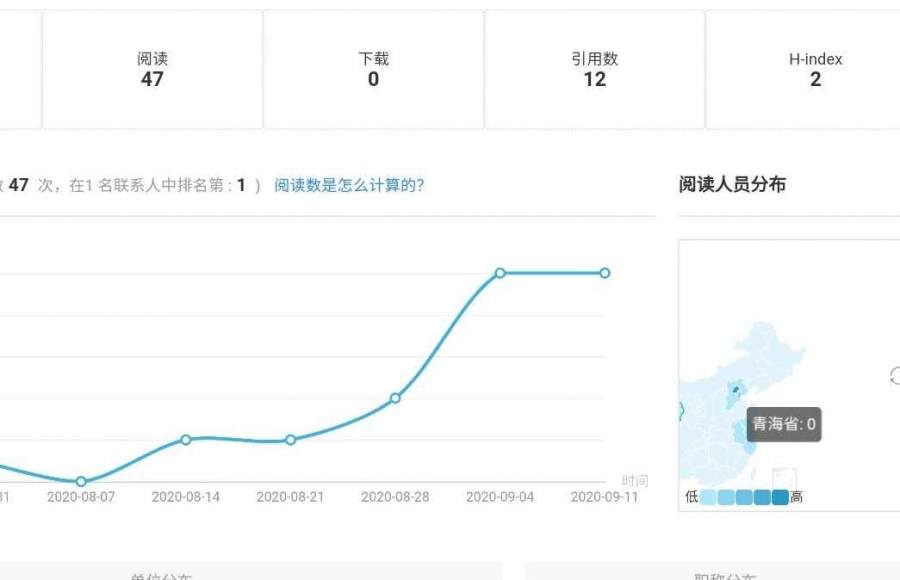Image resolution: width=900 pixels, height=580 pixels.
Task: Click the 2020-08-28 axis date label
Action: [x=395, y=497]
